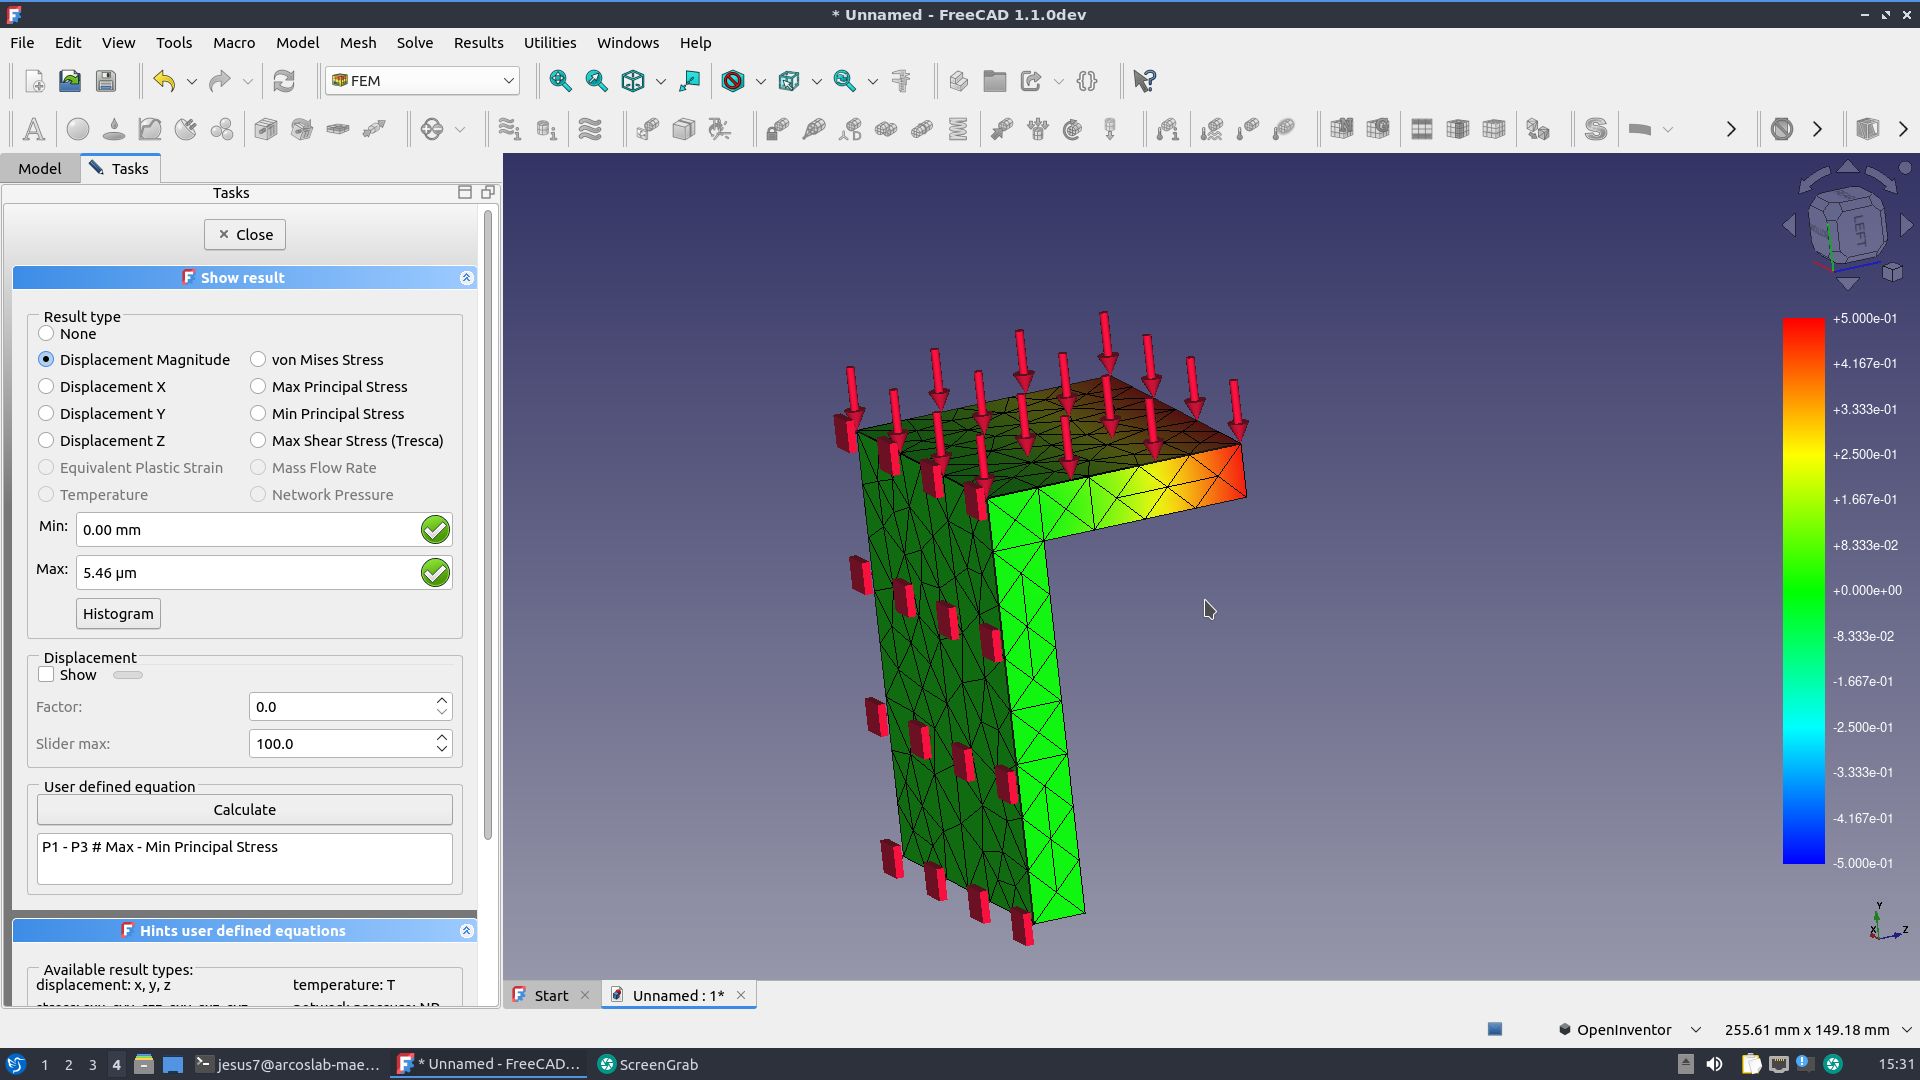This screenshot has width=1920, height=1080.
Task: Select von Mises Stress result
Action: point(317,360)
